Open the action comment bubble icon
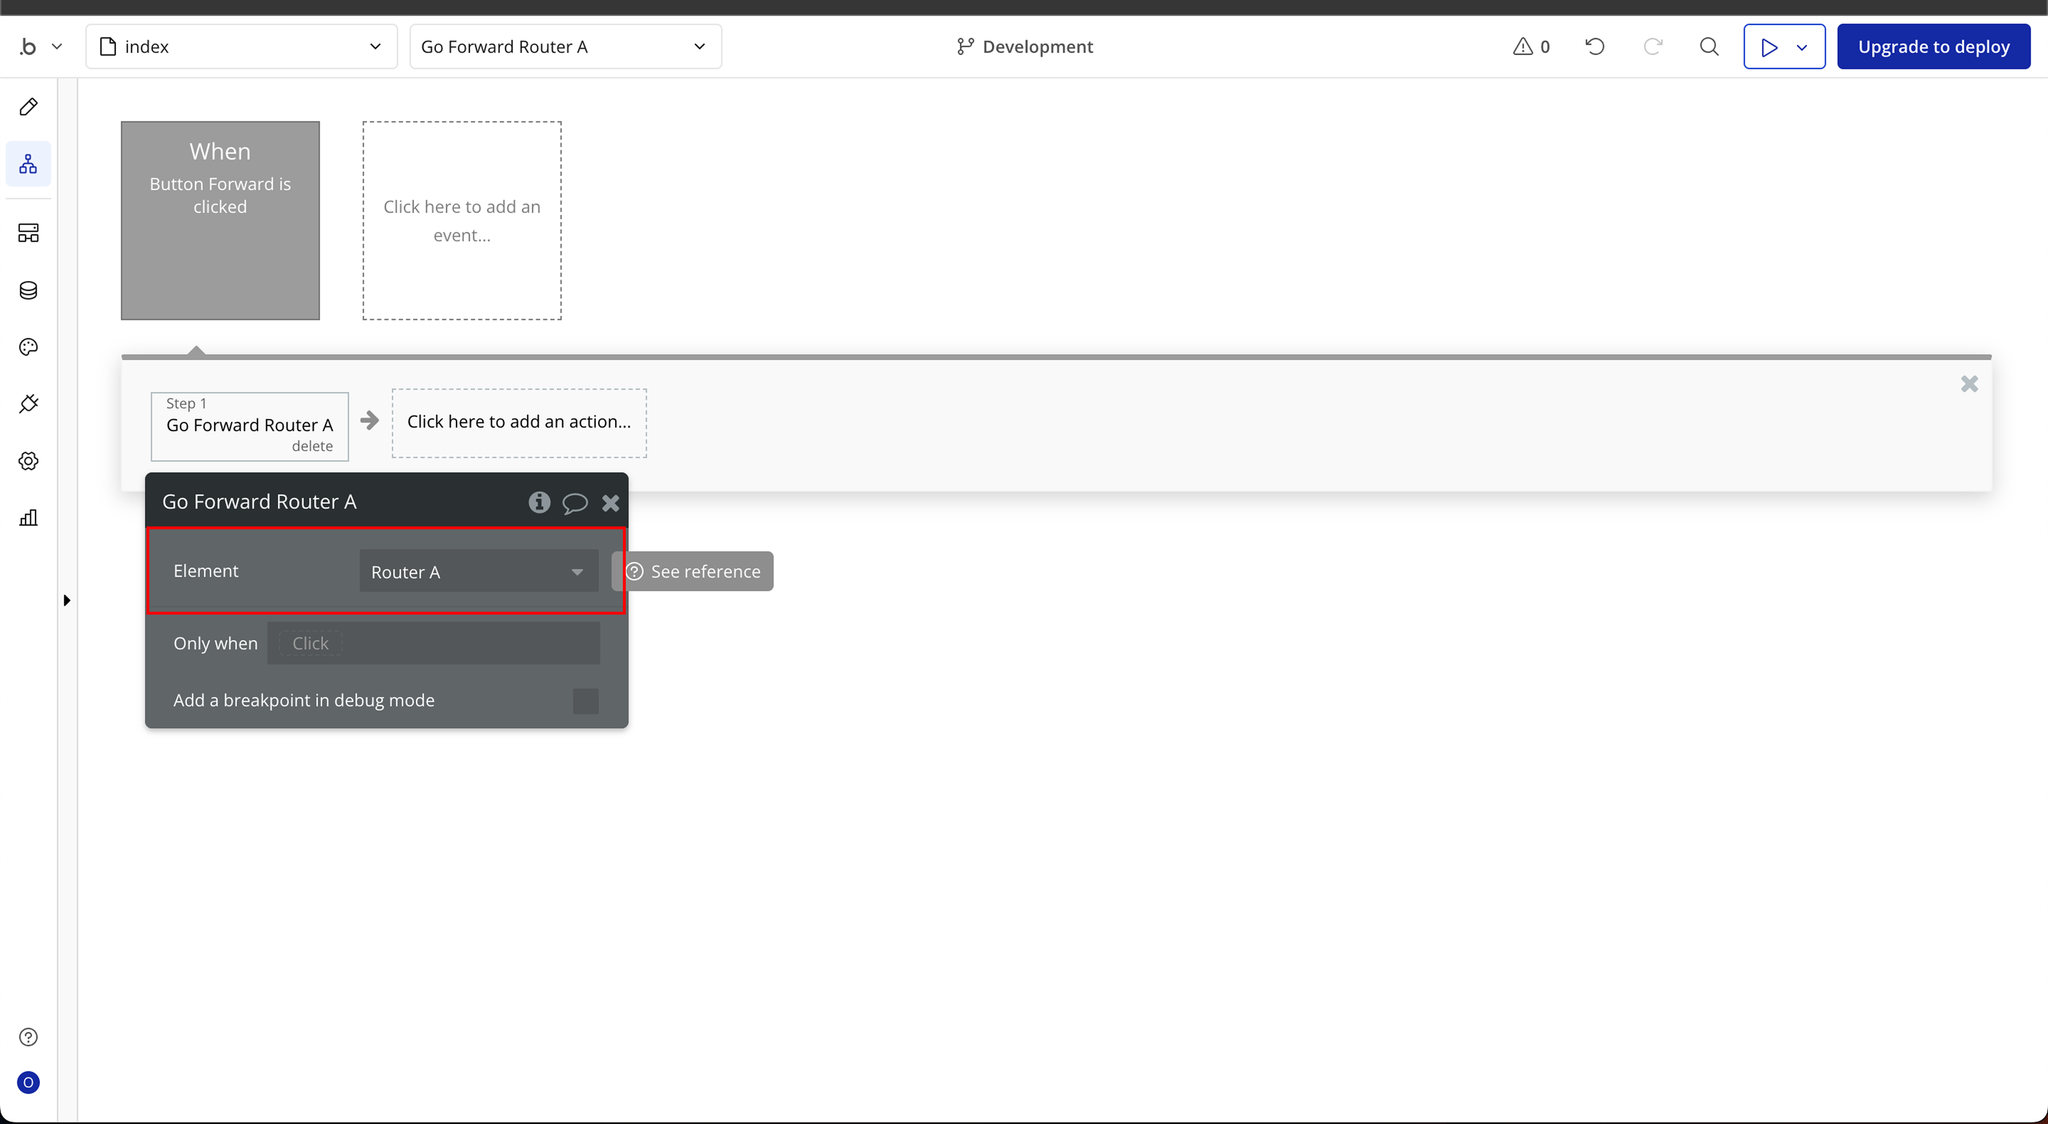 [575, 503]
